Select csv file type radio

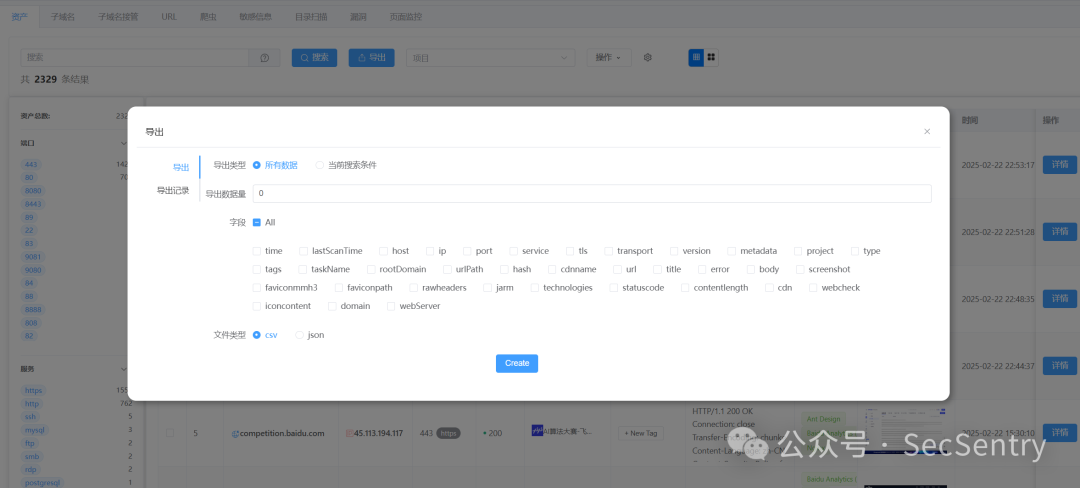[257, 335]
